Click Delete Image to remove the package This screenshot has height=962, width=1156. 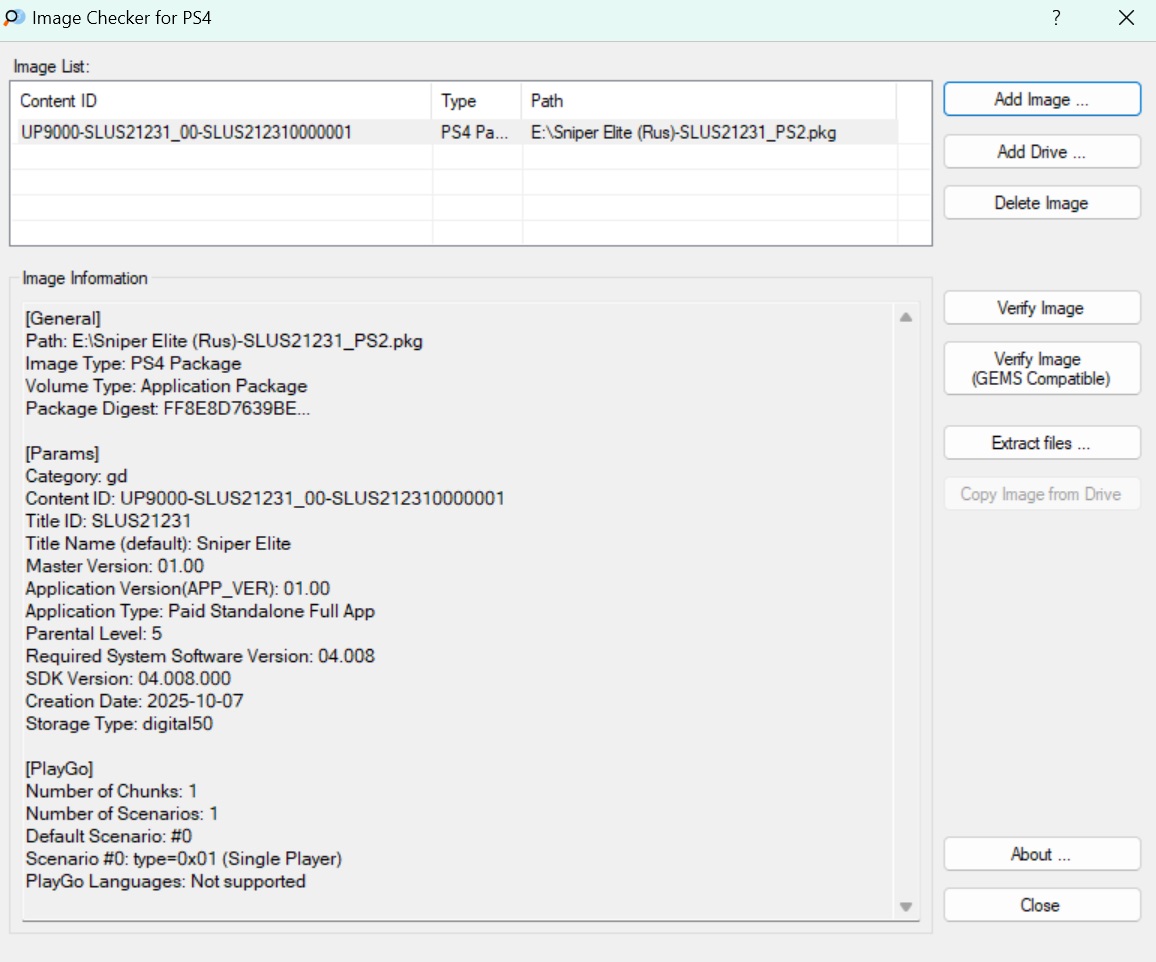pyautogui.click(x=1041, y=203)
